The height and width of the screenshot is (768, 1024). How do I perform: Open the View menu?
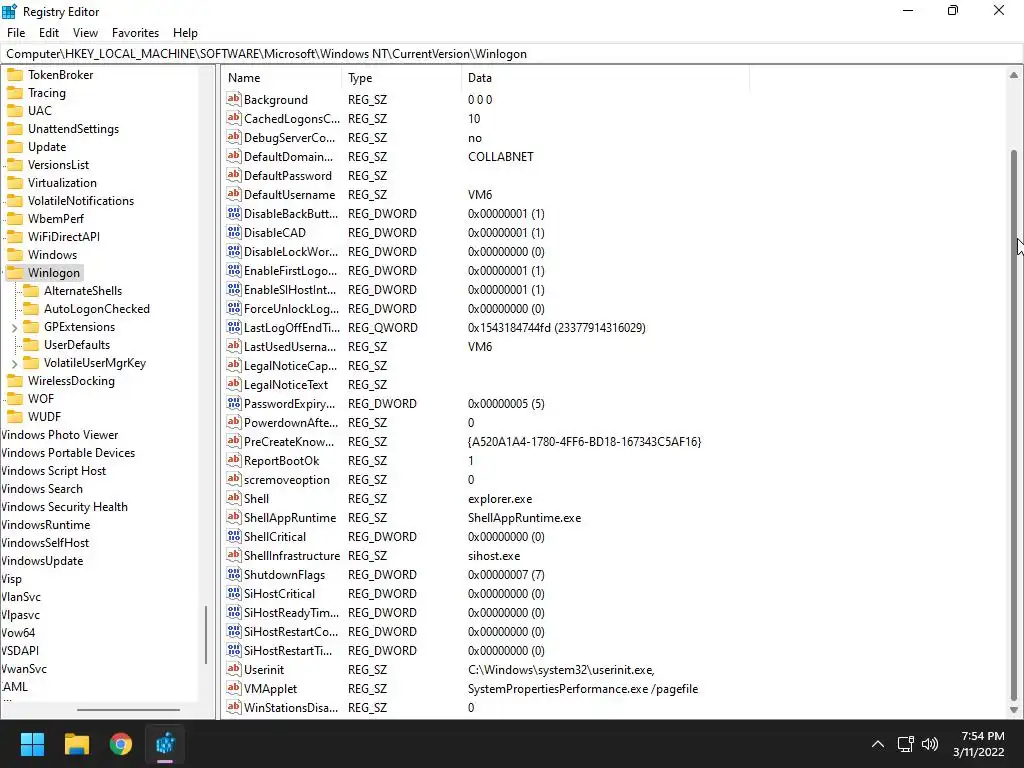pos(85,33)
